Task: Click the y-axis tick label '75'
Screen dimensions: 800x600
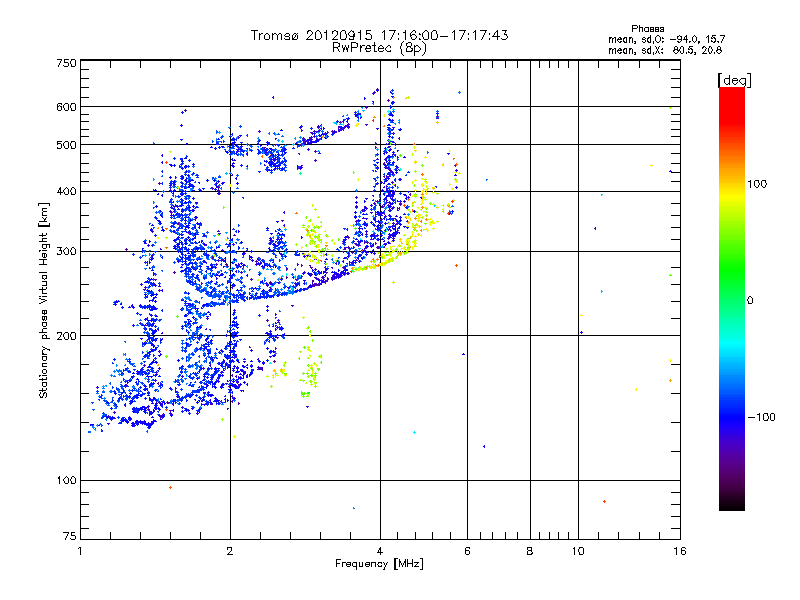Action: click(70, 536)
